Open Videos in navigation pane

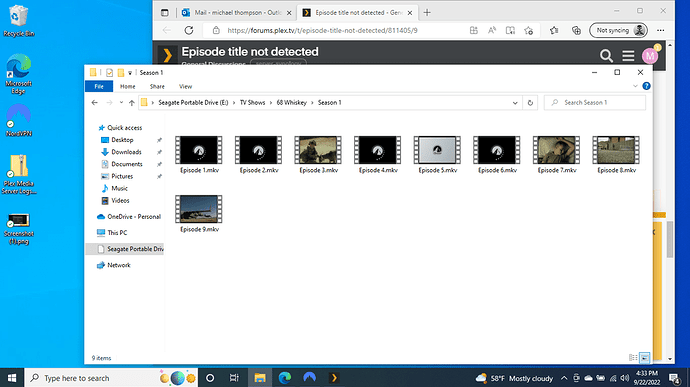coord(120,200)
